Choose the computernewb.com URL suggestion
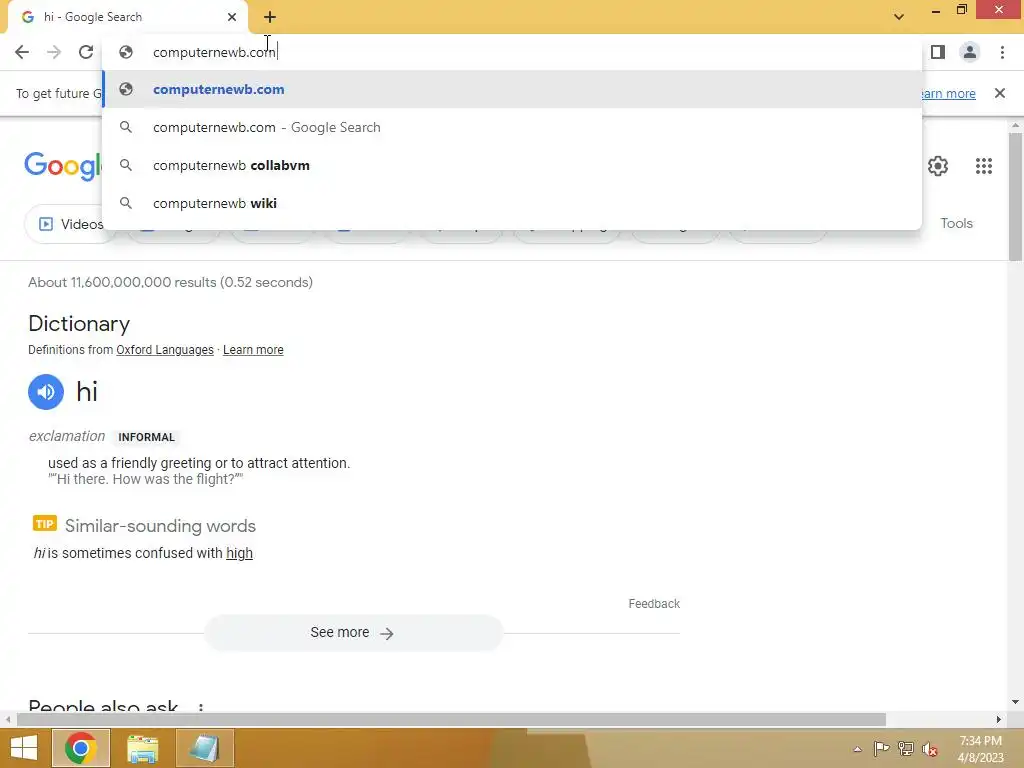 (513, 89)
